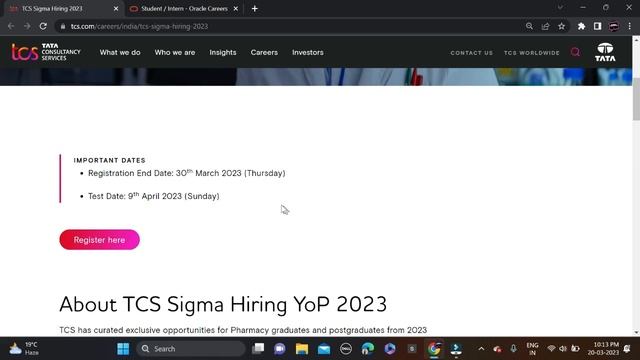Click the browser forward arrow

point(27,26)
